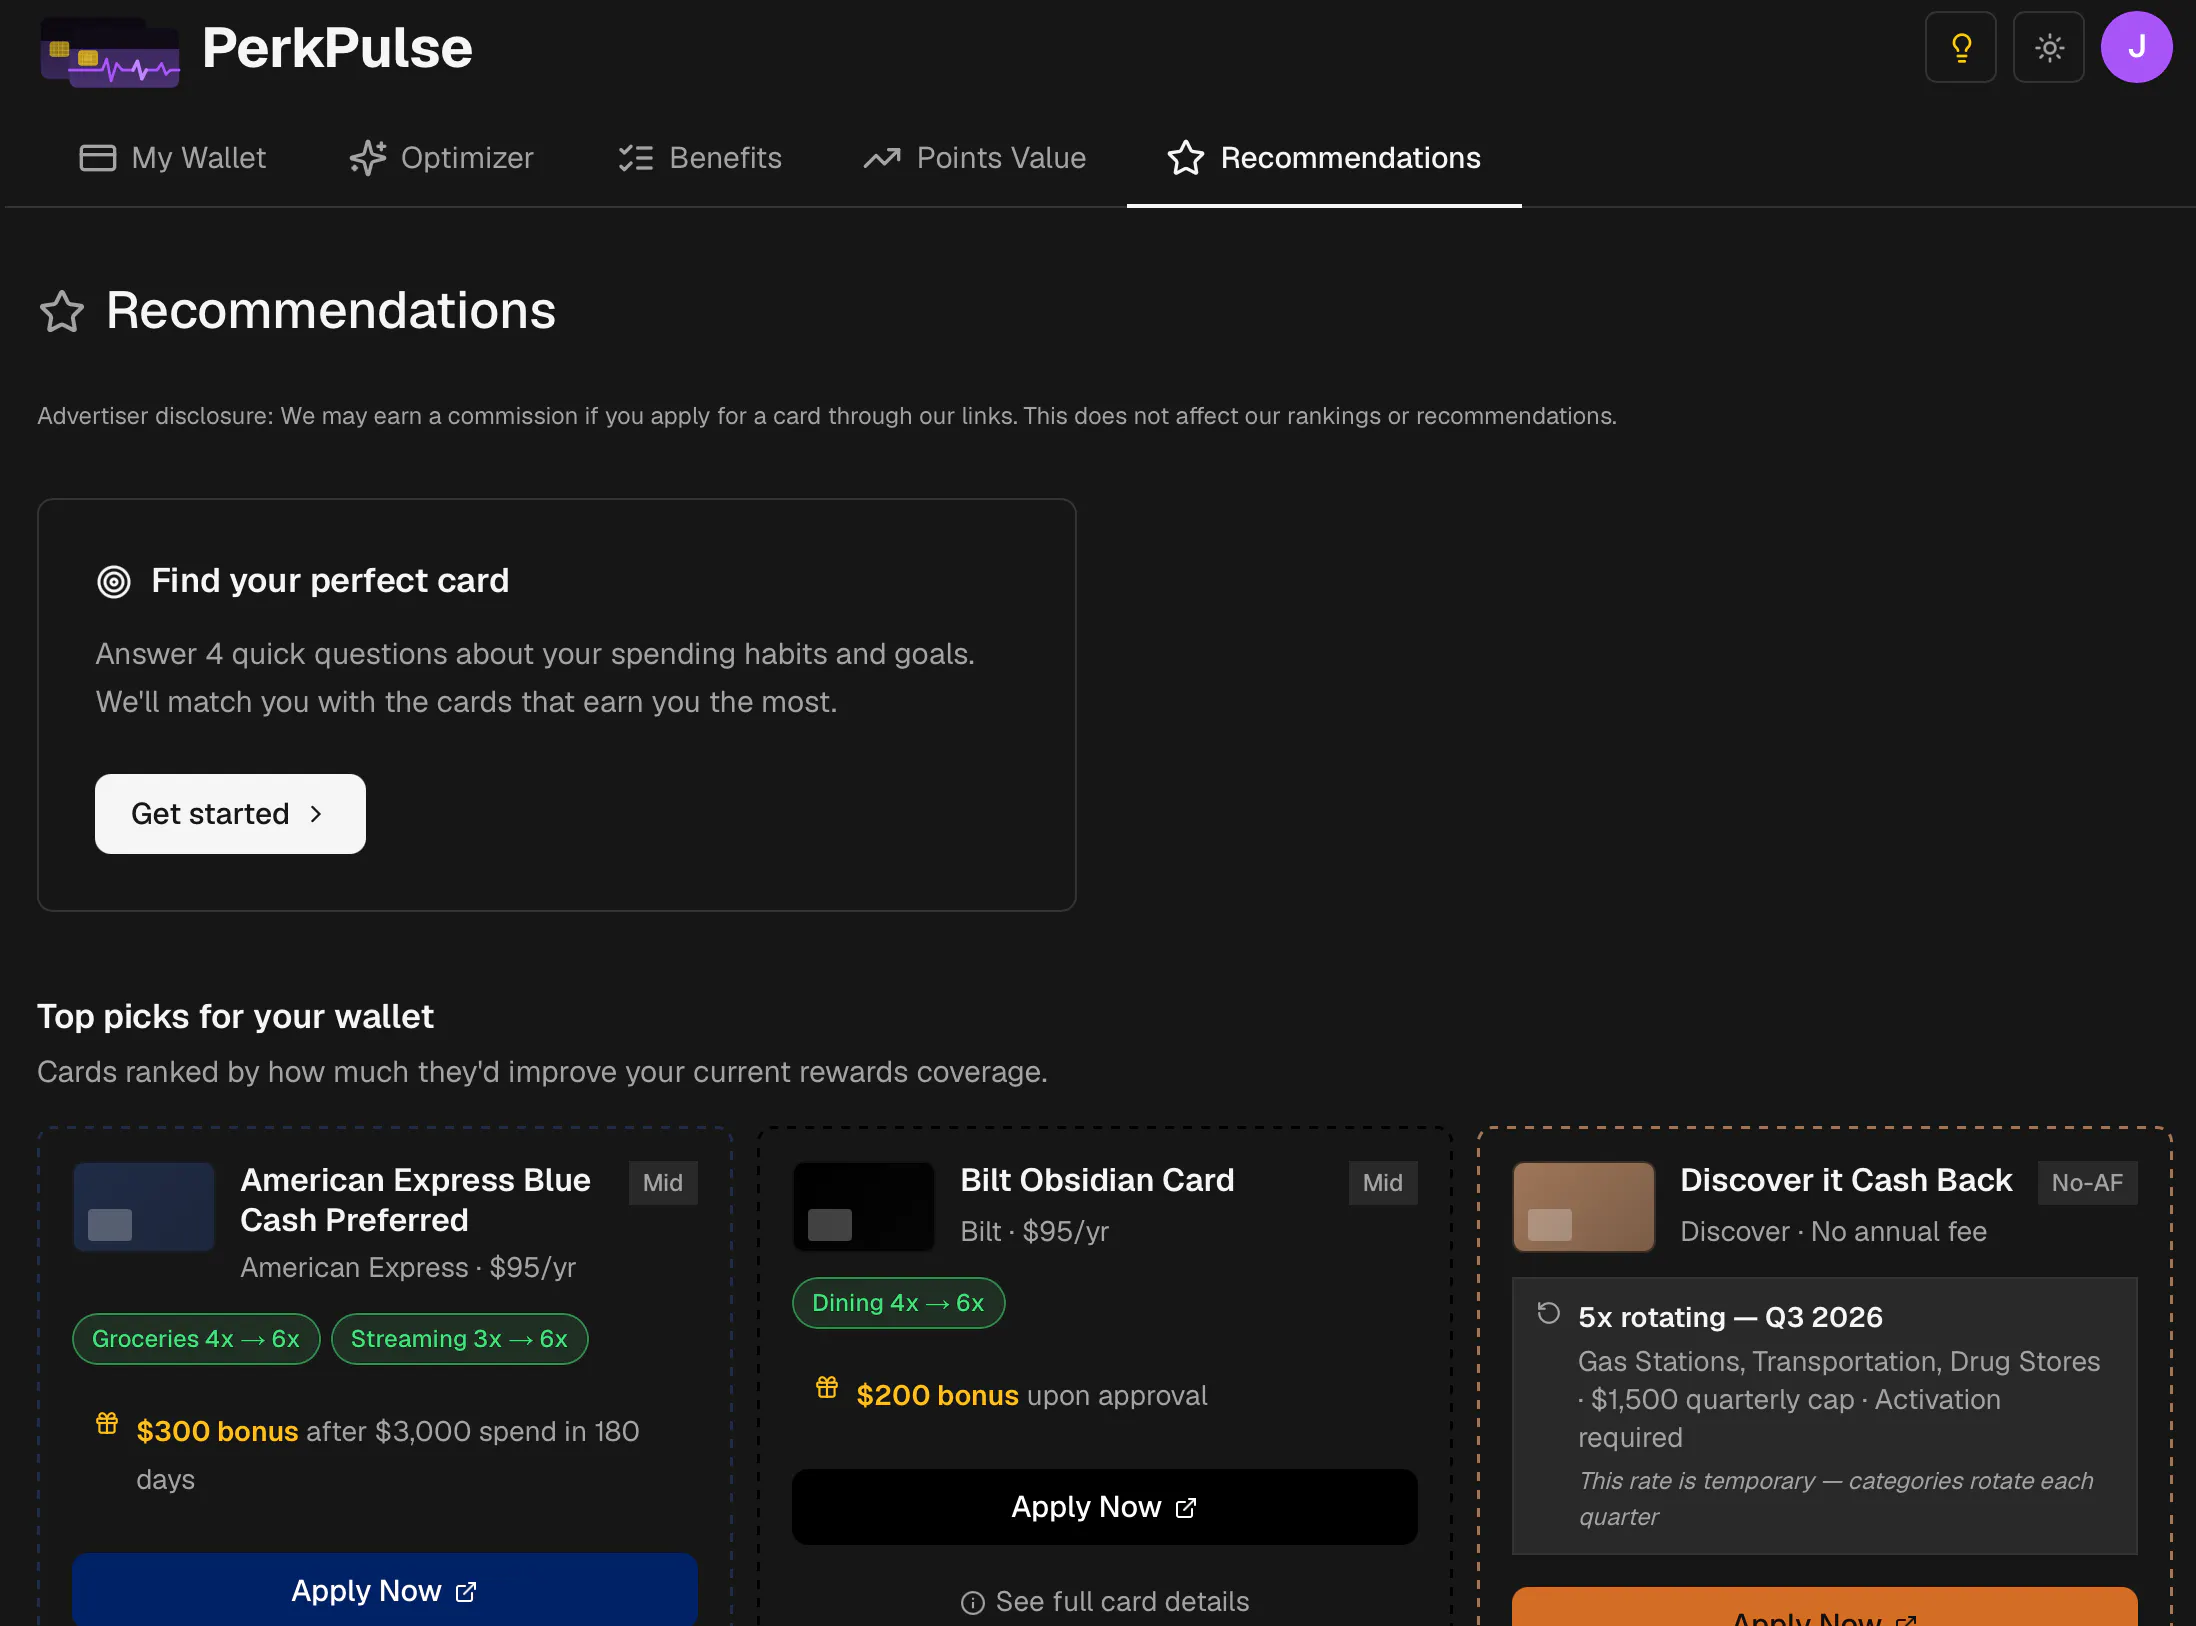Click the Advertiser disclosure text

click(x=827, y=416)
